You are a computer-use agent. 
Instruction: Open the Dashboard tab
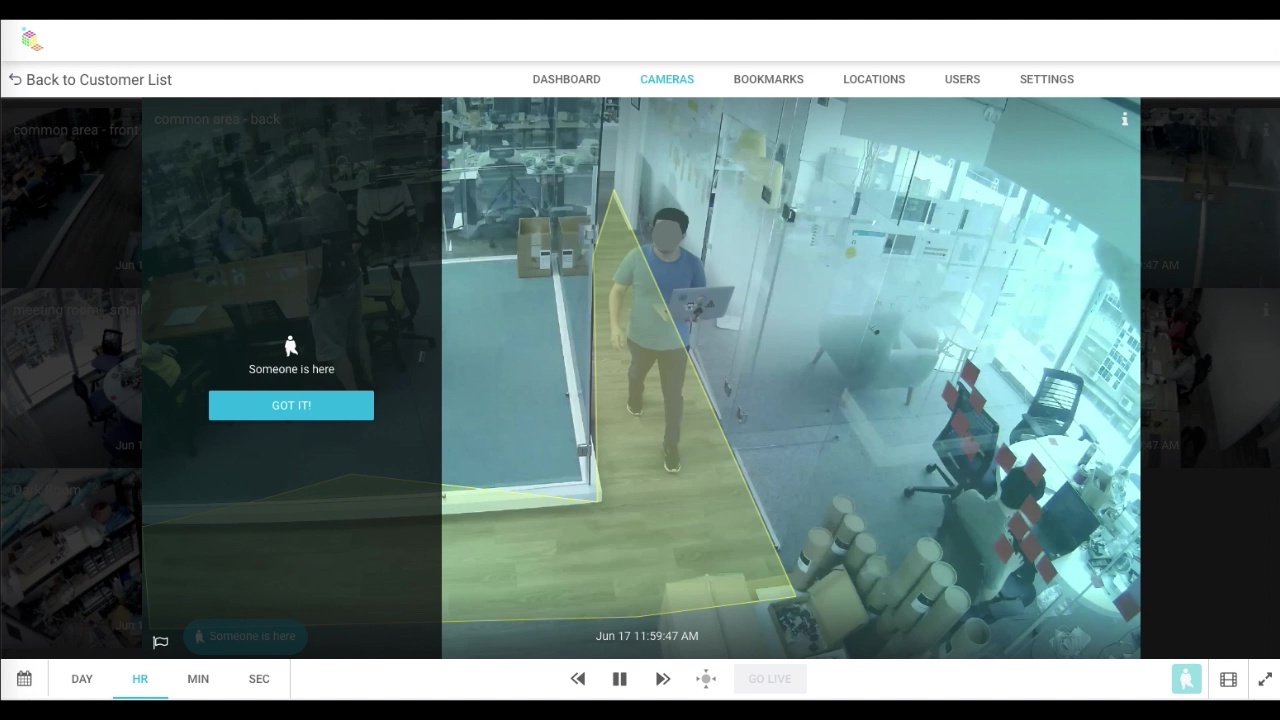566,79
